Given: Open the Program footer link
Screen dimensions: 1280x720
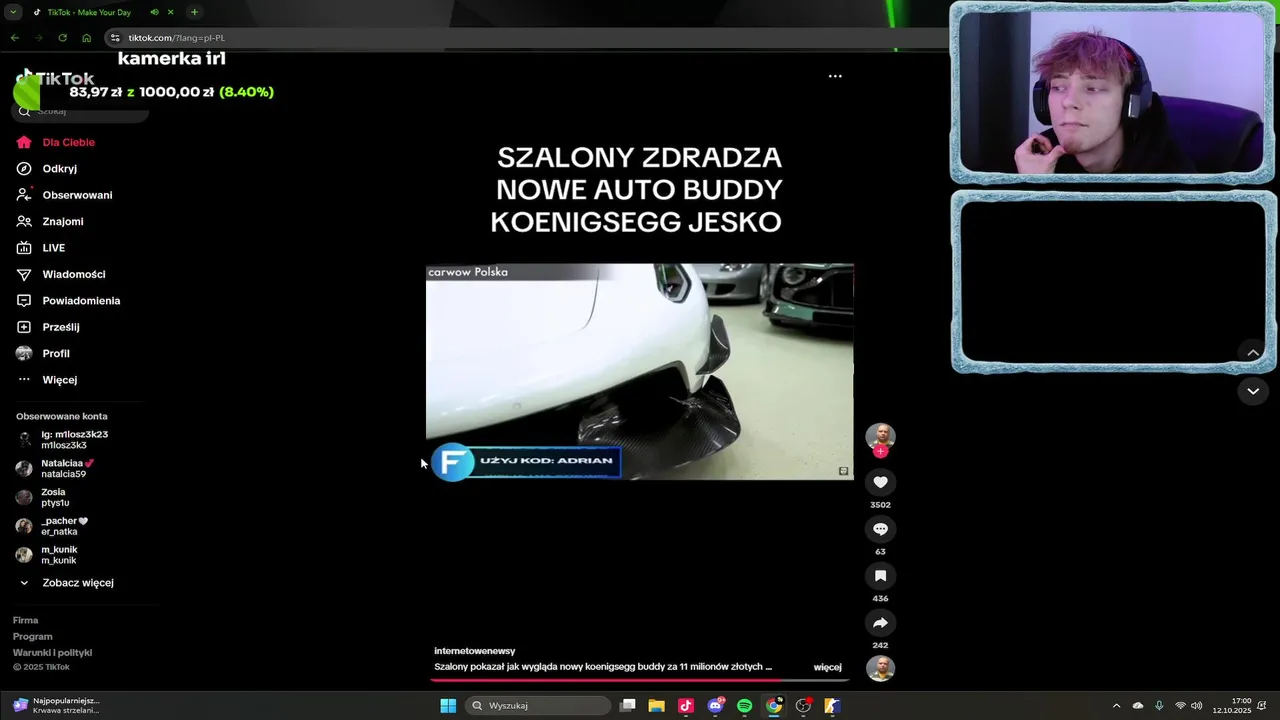Looking at the screenshot, I should tap(32, 637).
